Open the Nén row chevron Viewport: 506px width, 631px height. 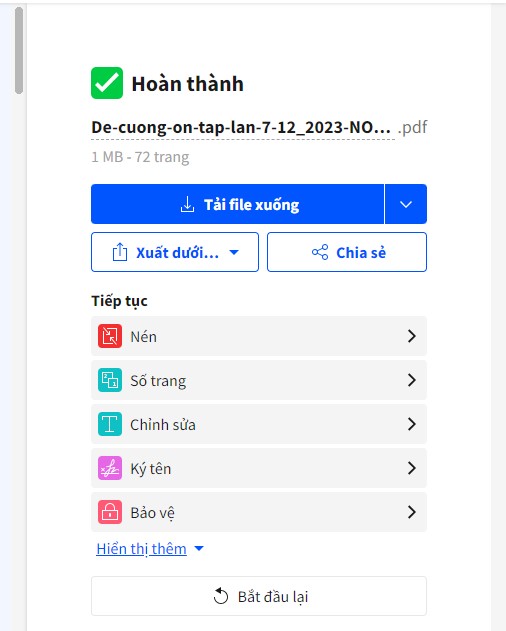pos(411,336)
